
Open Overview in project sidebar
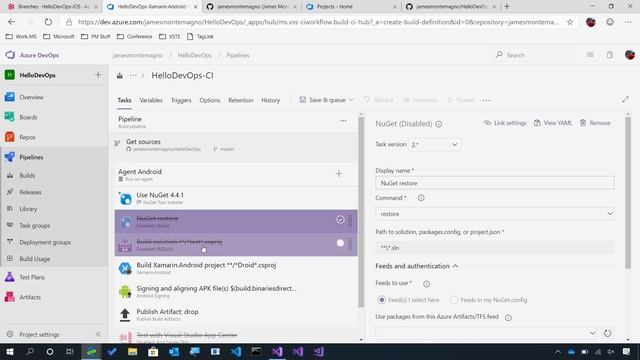point(31,97)
